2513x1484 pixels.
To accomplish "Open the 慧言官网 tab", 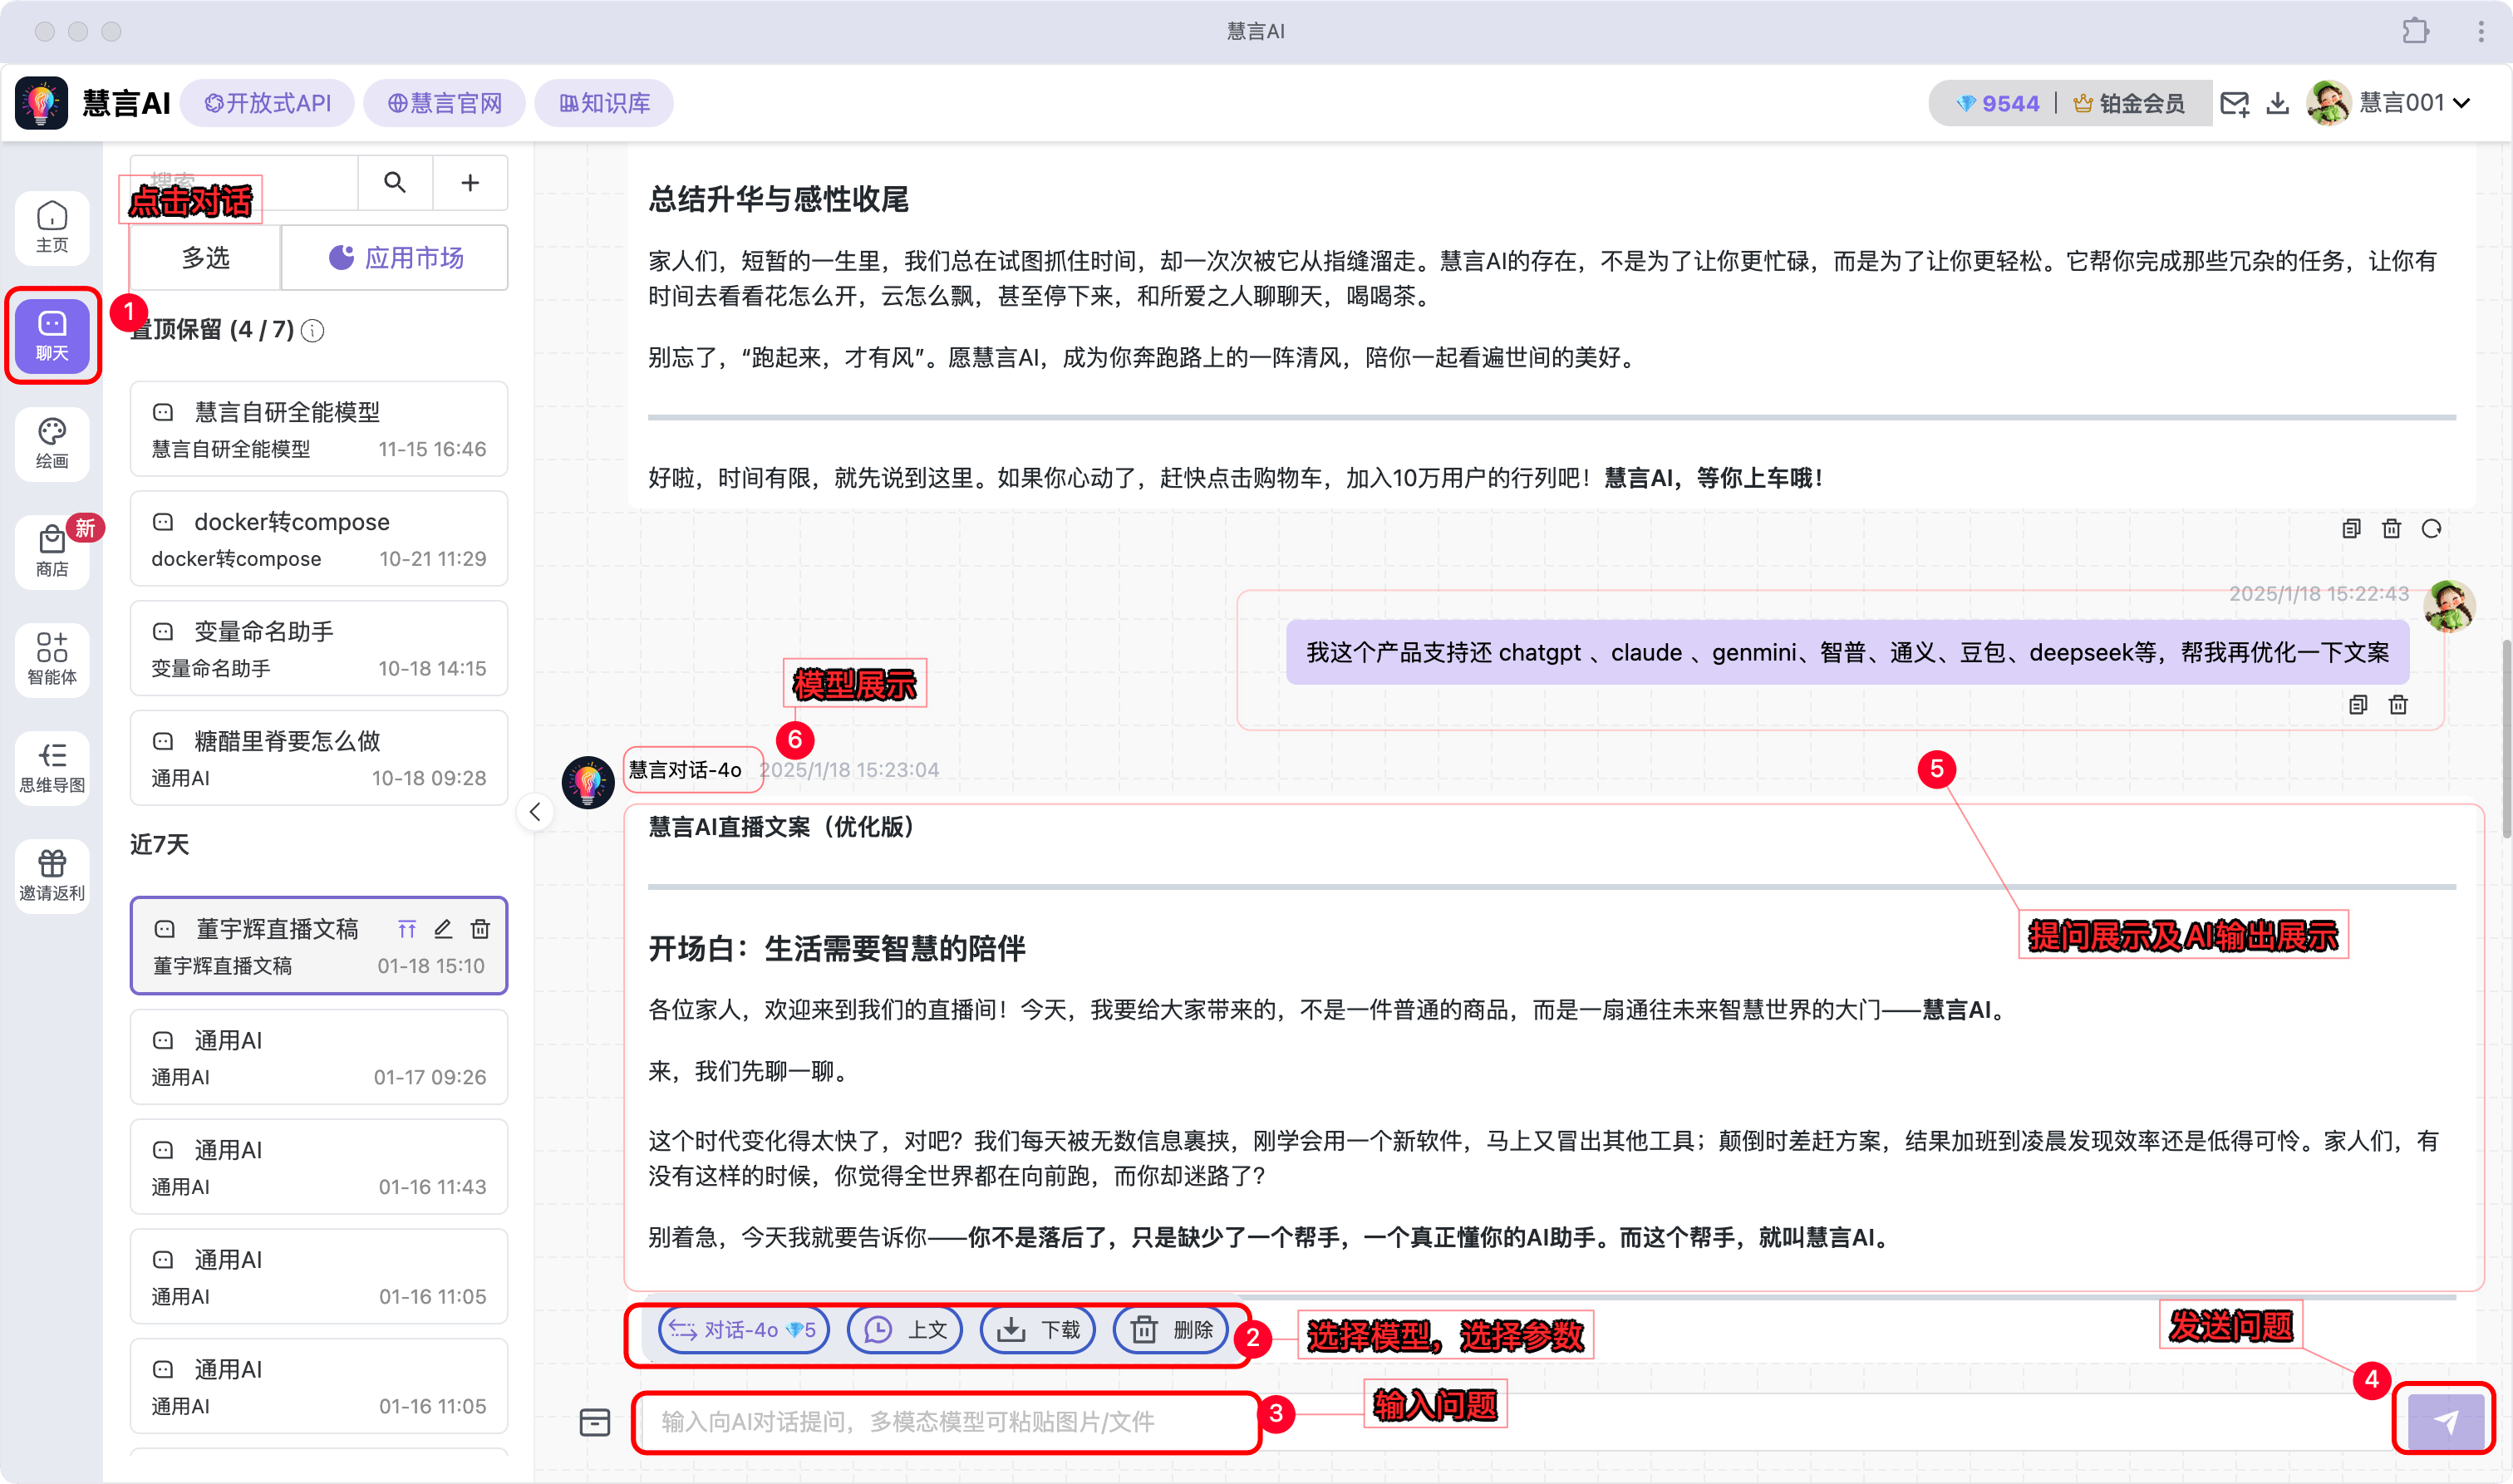I will tap(445, 103).
